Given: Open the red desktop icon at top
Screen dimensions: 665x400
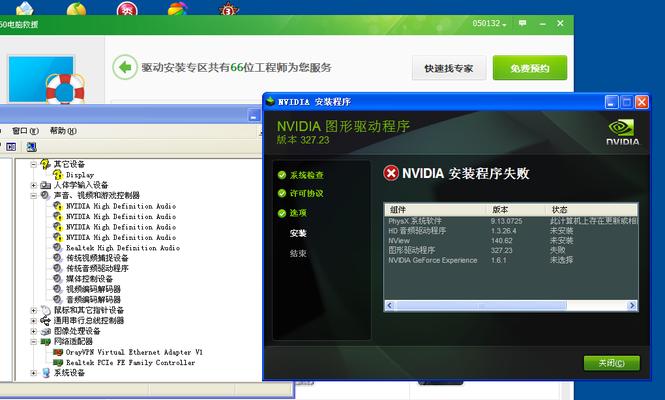Looking at the screenshot, I should click(x=127, y=8).
